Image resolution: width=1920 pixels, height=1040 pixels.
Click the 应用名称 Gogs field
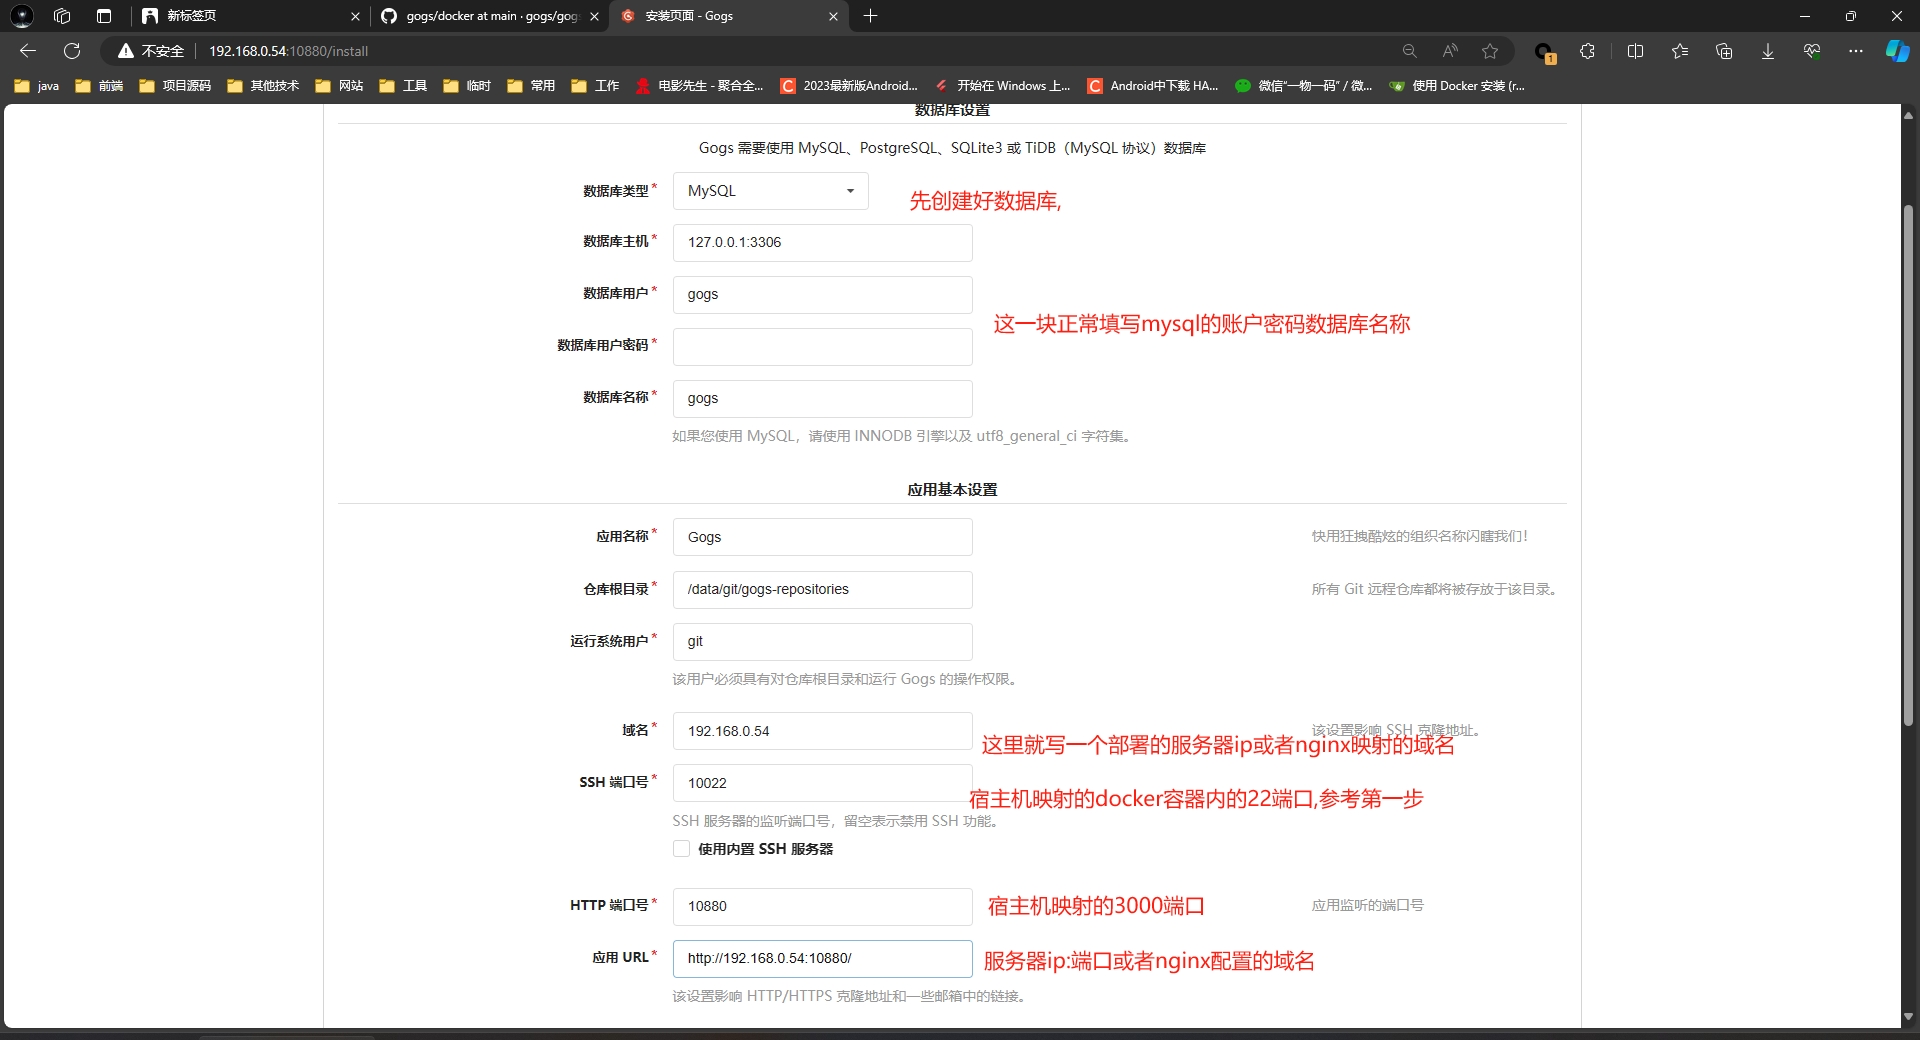822,537
